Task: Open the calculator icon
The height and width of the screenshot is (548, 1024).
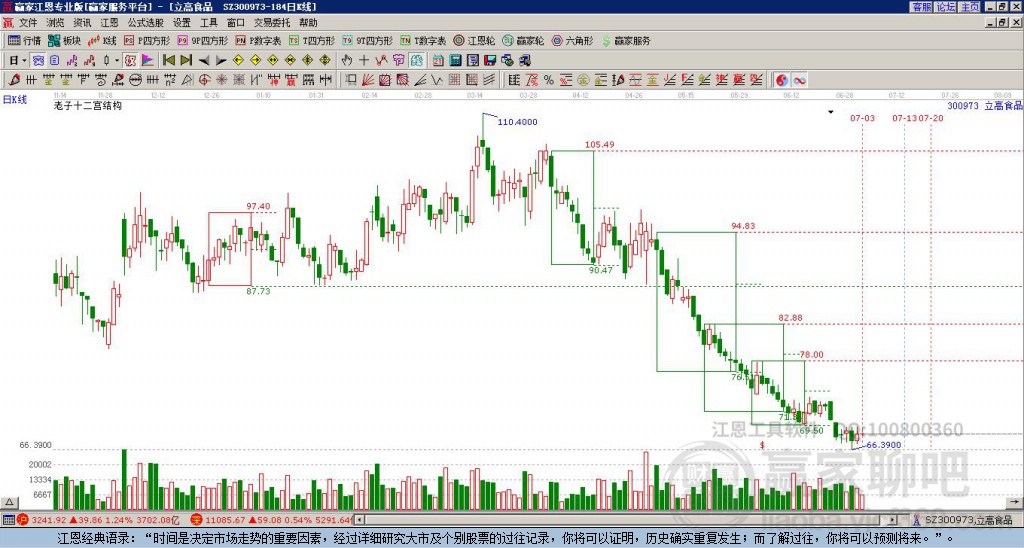Action: pos(455,61)
